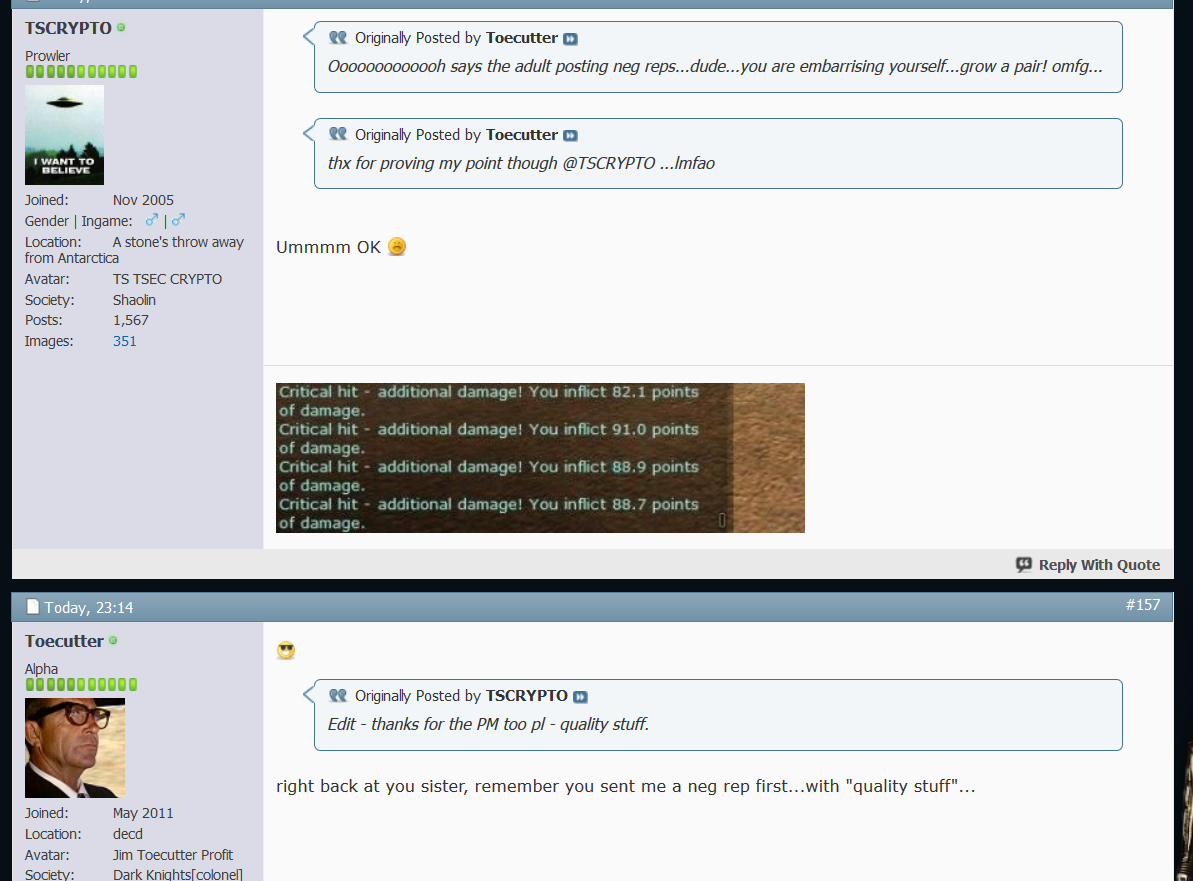This screenshot has width=1193, height=881.
Task: Click TSCRYPTO's green reputation bar
Action: (81, 72)
